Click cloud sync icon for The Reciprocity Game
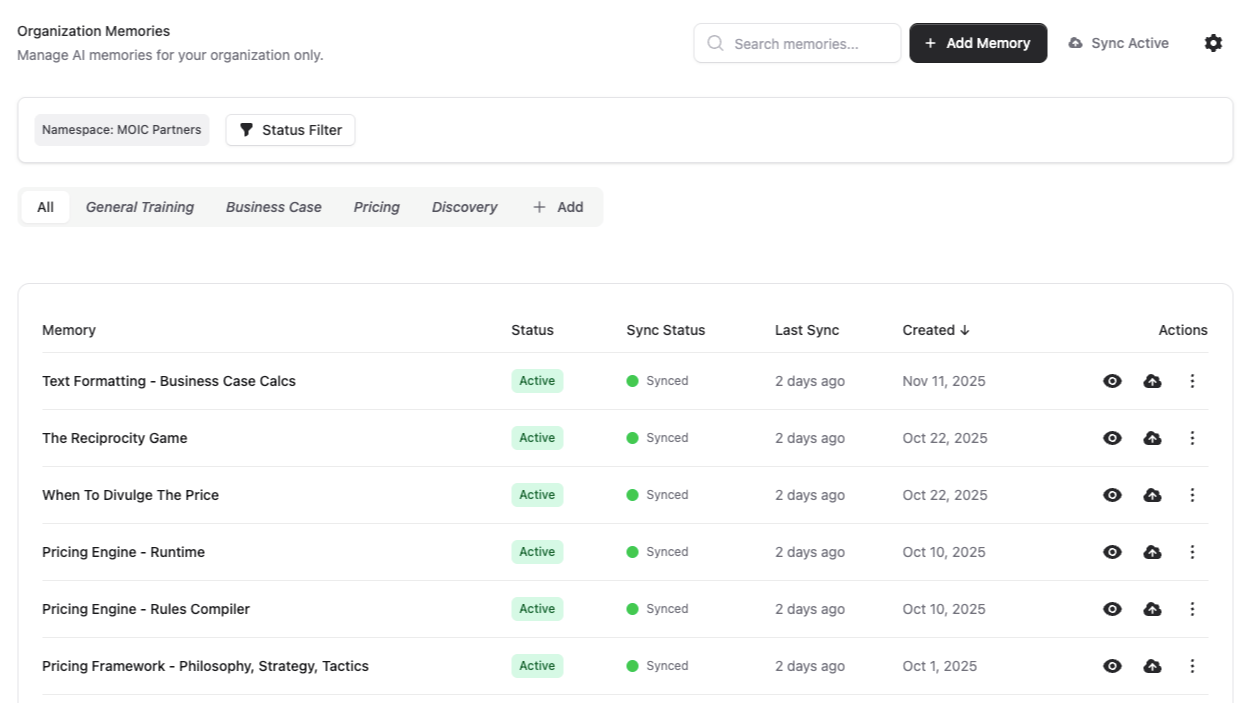 coord(1152,438)
